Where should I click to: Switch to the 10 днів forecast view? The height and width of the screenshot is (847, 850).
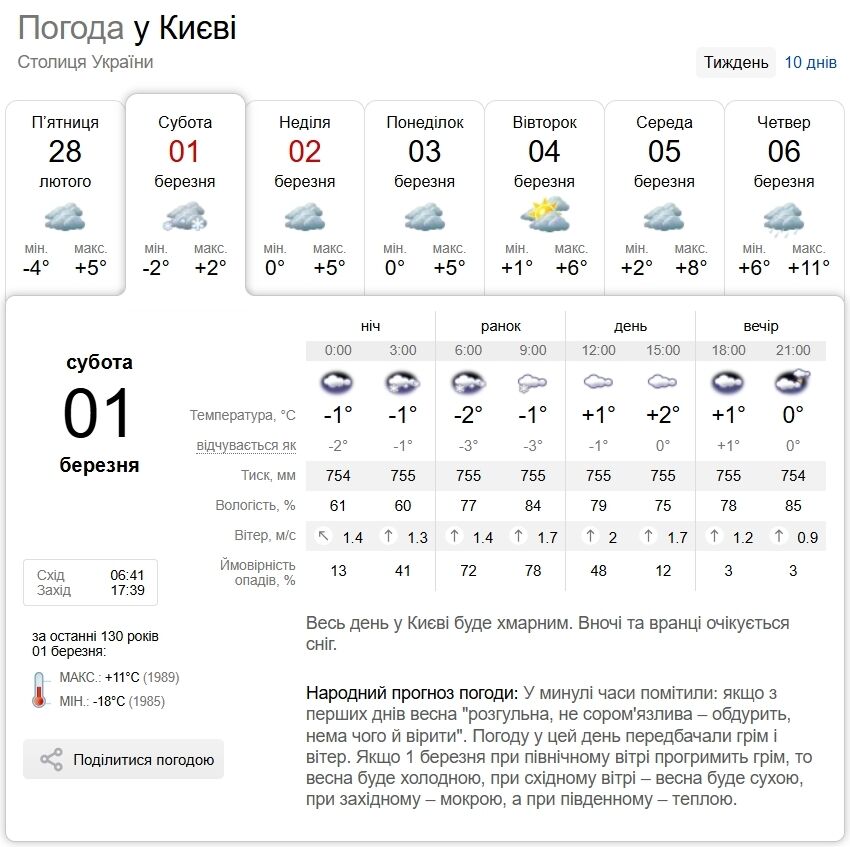click(x=810, y=62)
